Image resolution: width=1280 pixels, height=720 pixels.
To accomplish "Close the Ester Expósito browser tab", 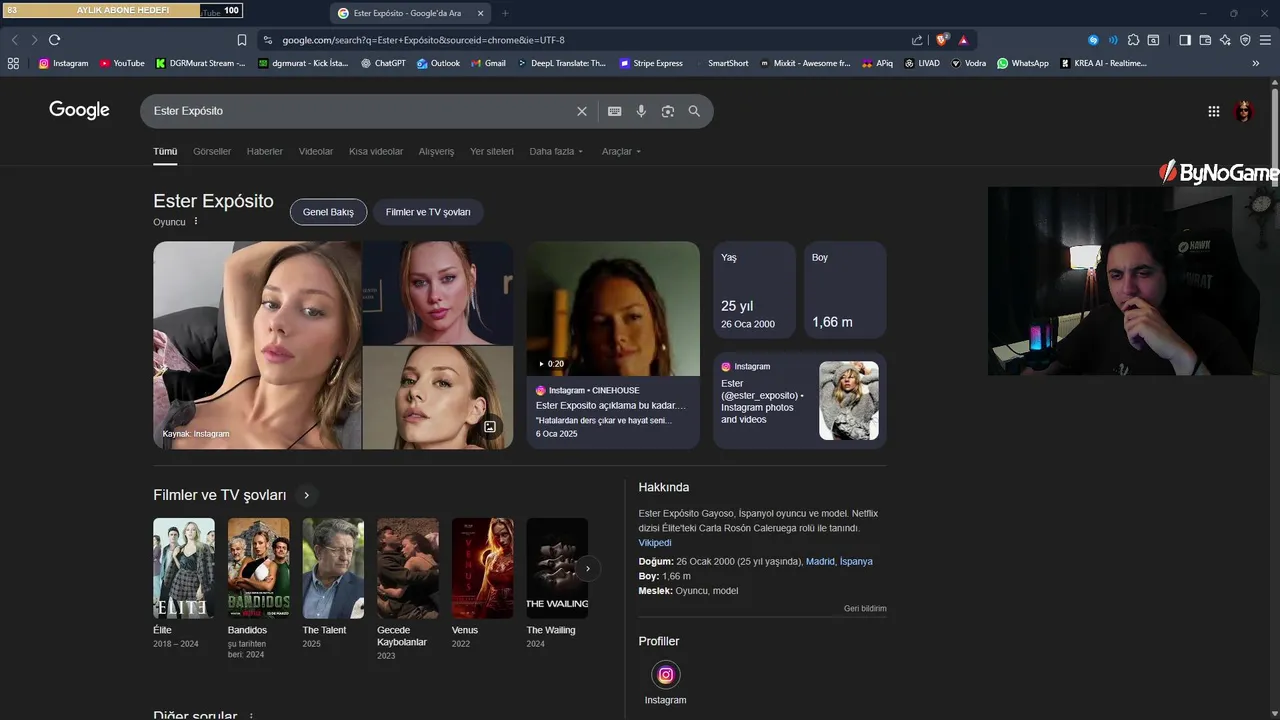I will (480, 13).
